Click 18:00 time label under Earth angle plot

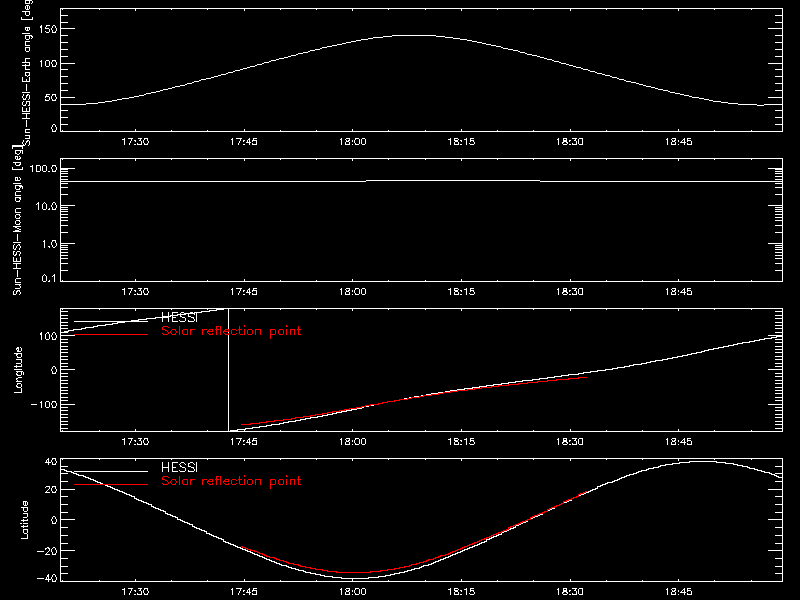click(x=353, y=142)
